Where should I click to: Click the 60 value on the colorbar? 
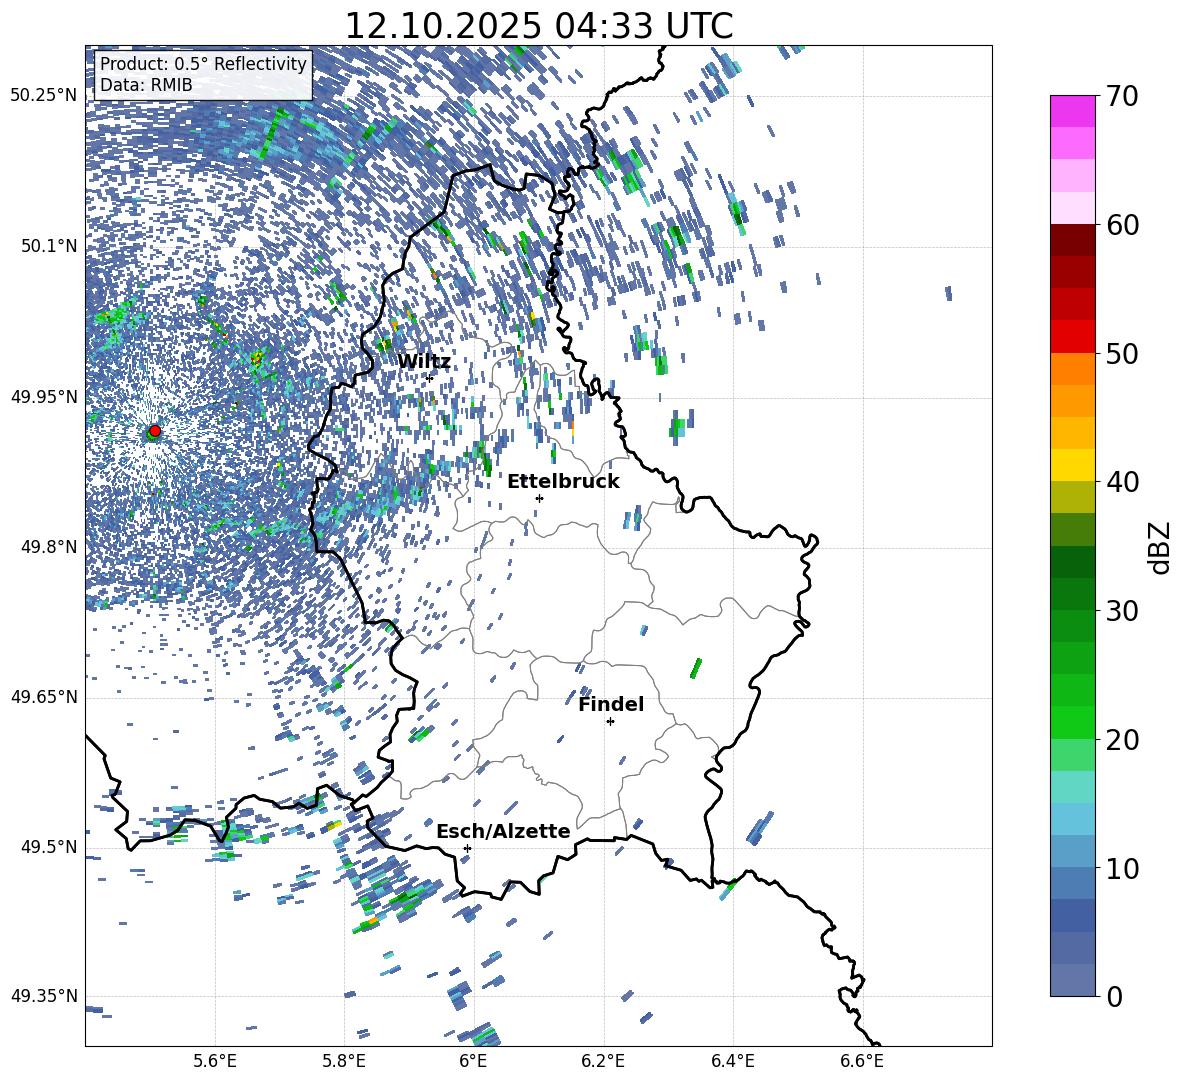(1121, 225)
